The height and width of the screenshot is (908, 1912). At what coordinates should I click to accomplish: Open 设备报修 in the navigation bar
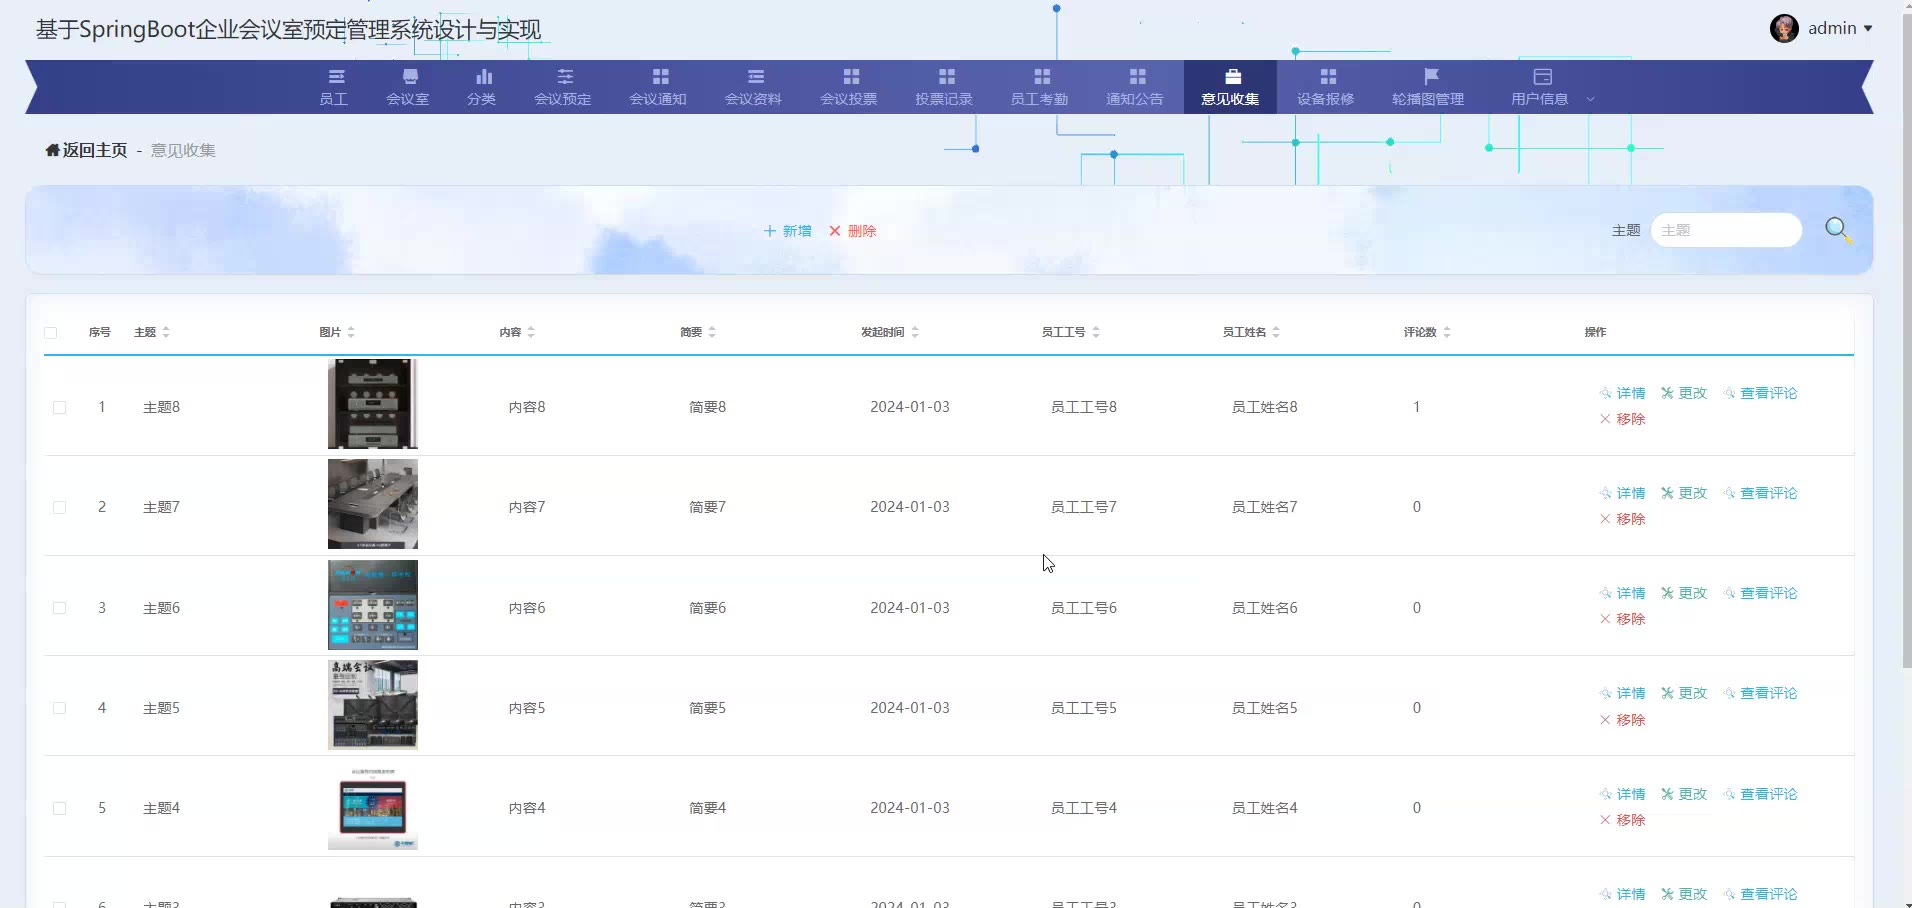1326,87
